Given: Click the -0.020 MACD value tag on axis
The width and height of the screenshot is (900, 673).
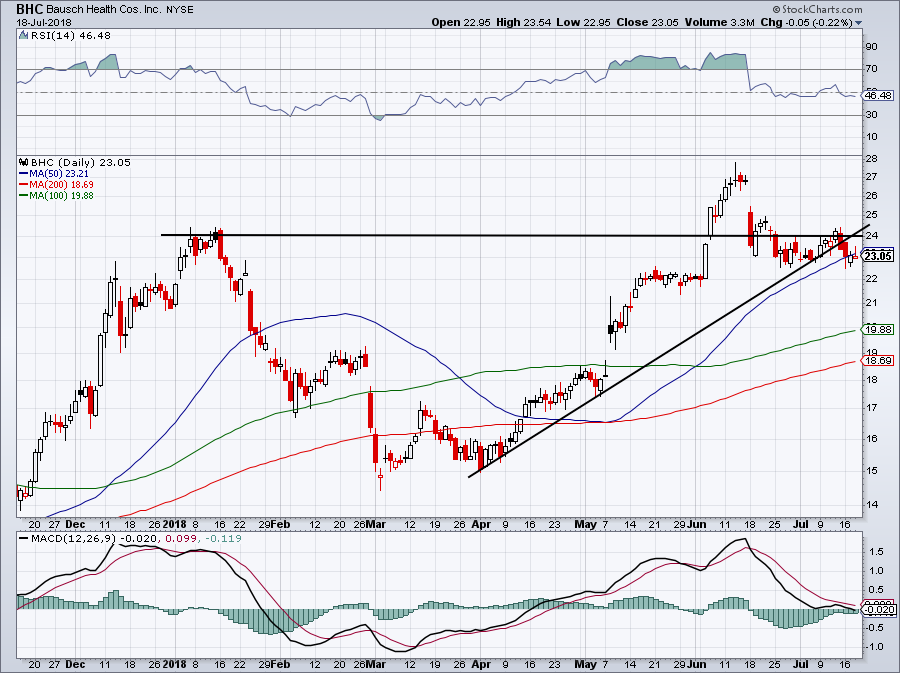Looking at the screenshot, I should pos(880,610).
